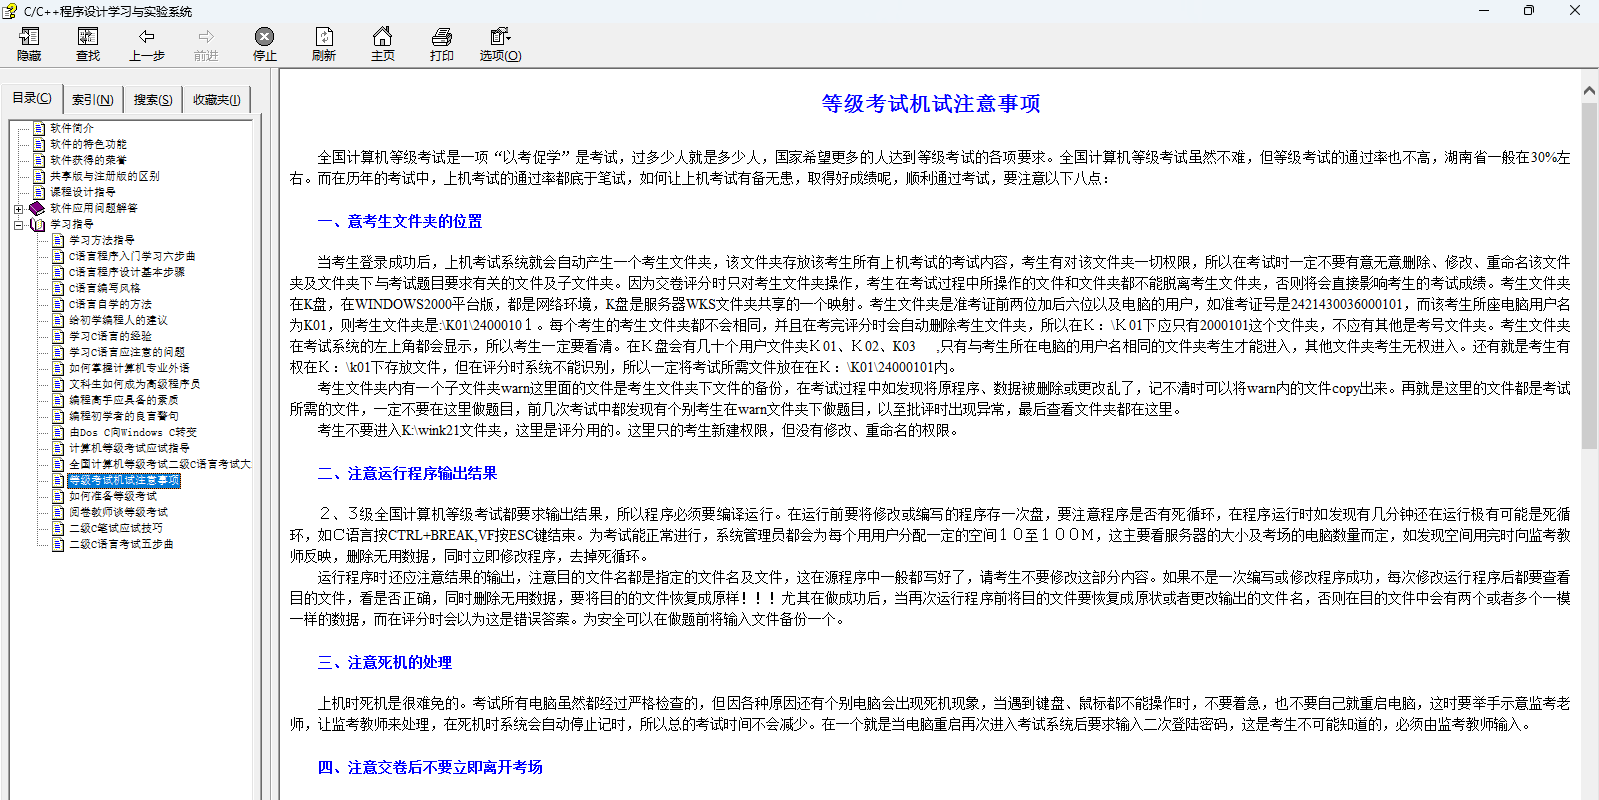The height and width of the screenshot is (800, 1599).
Task: Go back with the 上一步 arrow icon
Action: coord(146,37)
